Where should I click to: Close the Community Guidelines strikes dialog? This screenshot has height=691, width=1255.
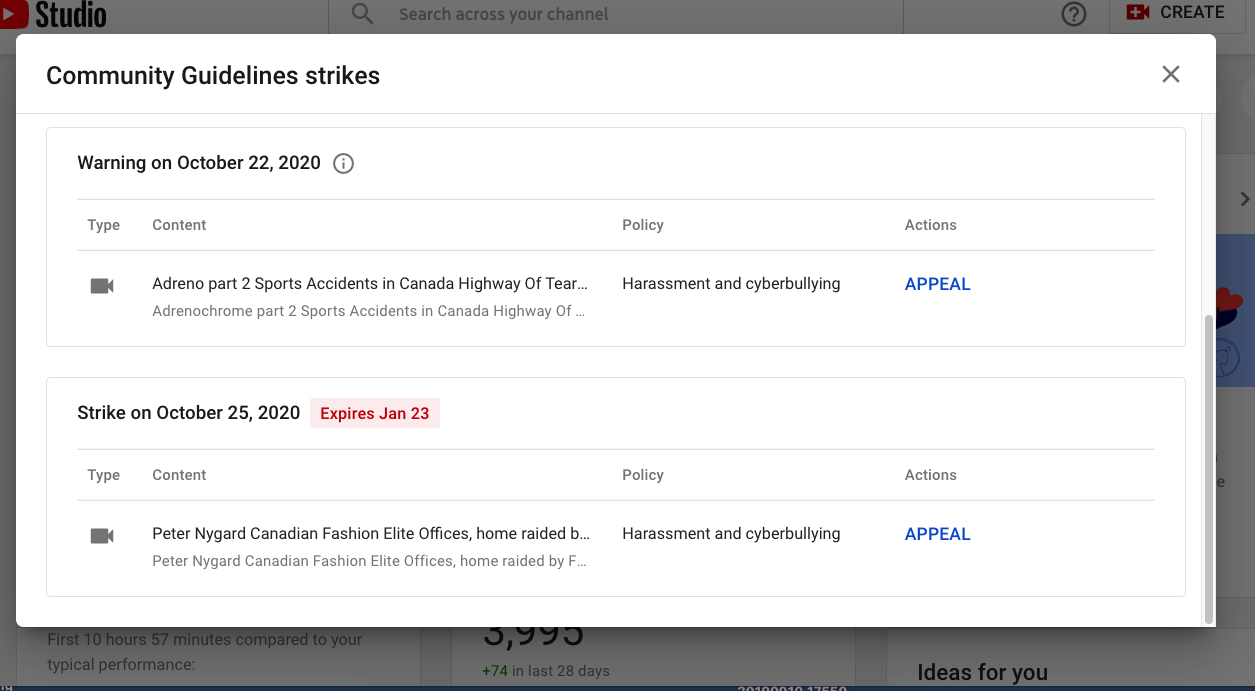click(x=1171, y=74)
